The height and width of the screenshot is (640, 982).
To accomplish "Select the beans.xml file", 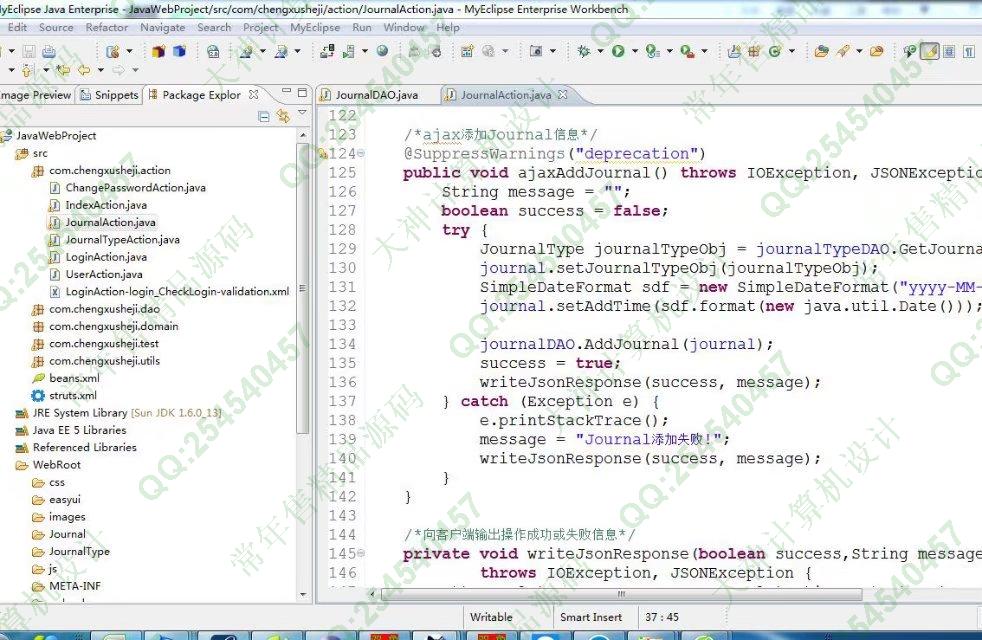I will coord(74,378).
